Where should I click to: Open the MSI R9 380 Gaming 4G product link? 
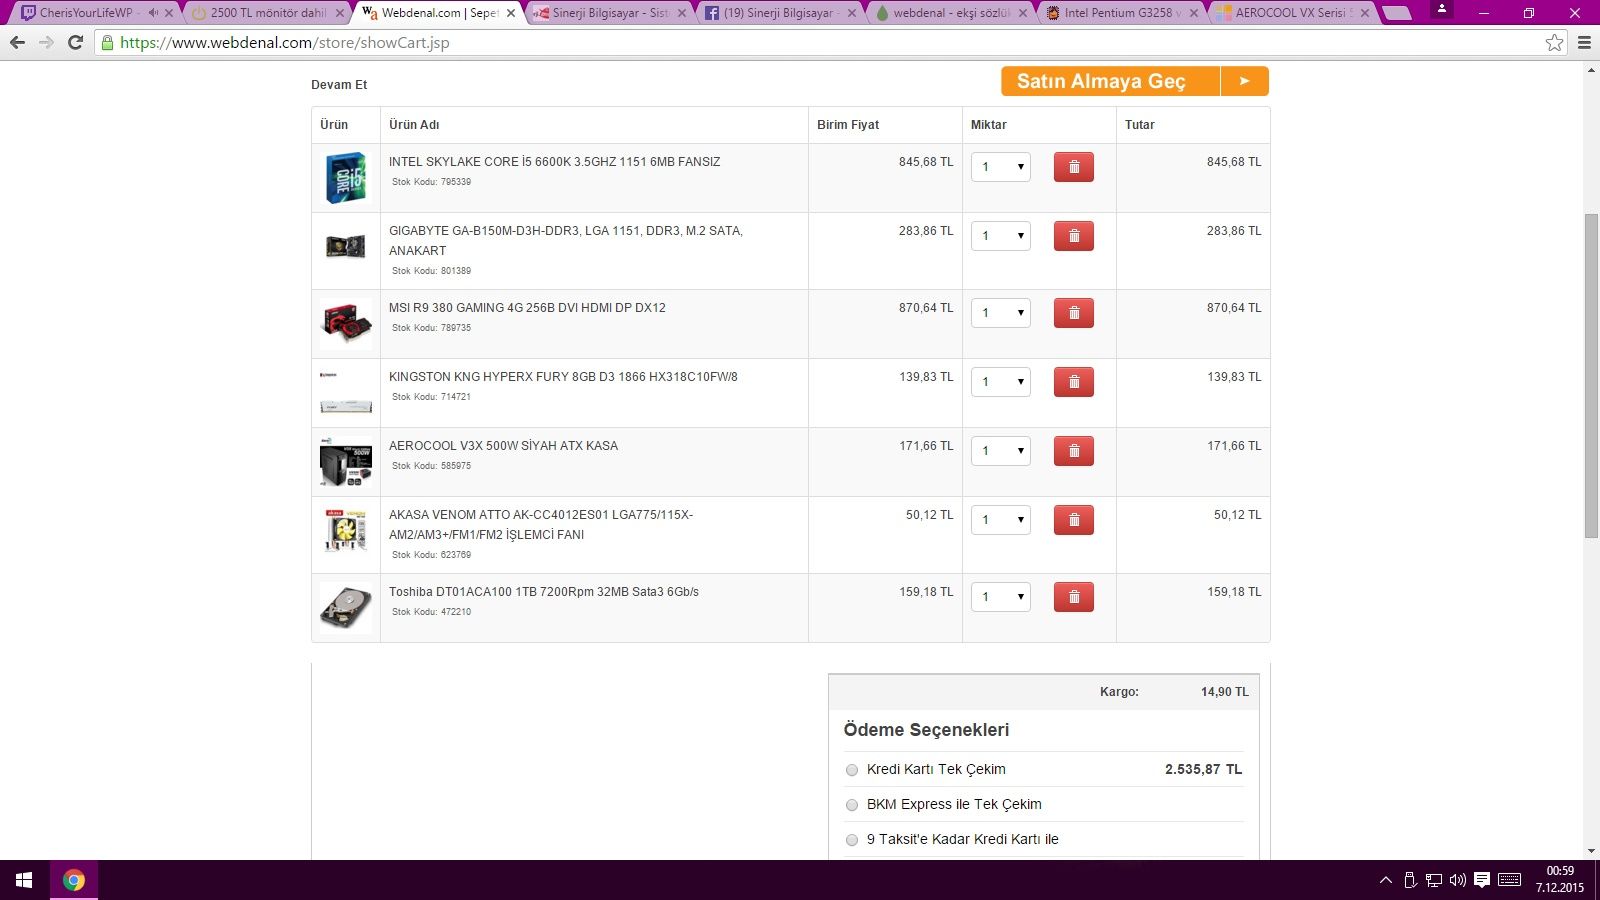tap(527, 308)
